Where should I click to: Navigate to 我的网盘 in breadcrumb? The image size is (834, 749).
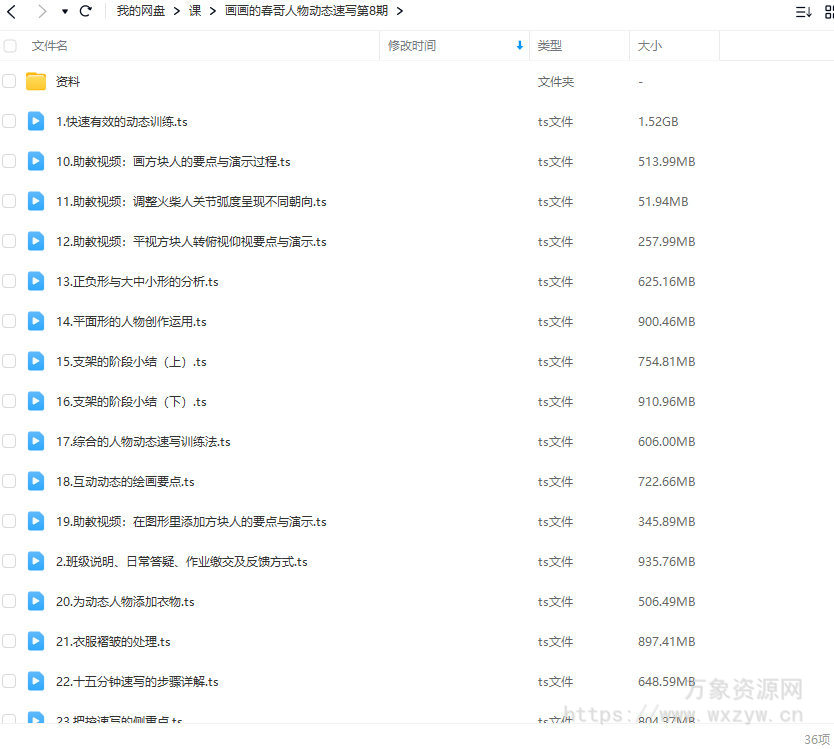(x=139, y=11)
